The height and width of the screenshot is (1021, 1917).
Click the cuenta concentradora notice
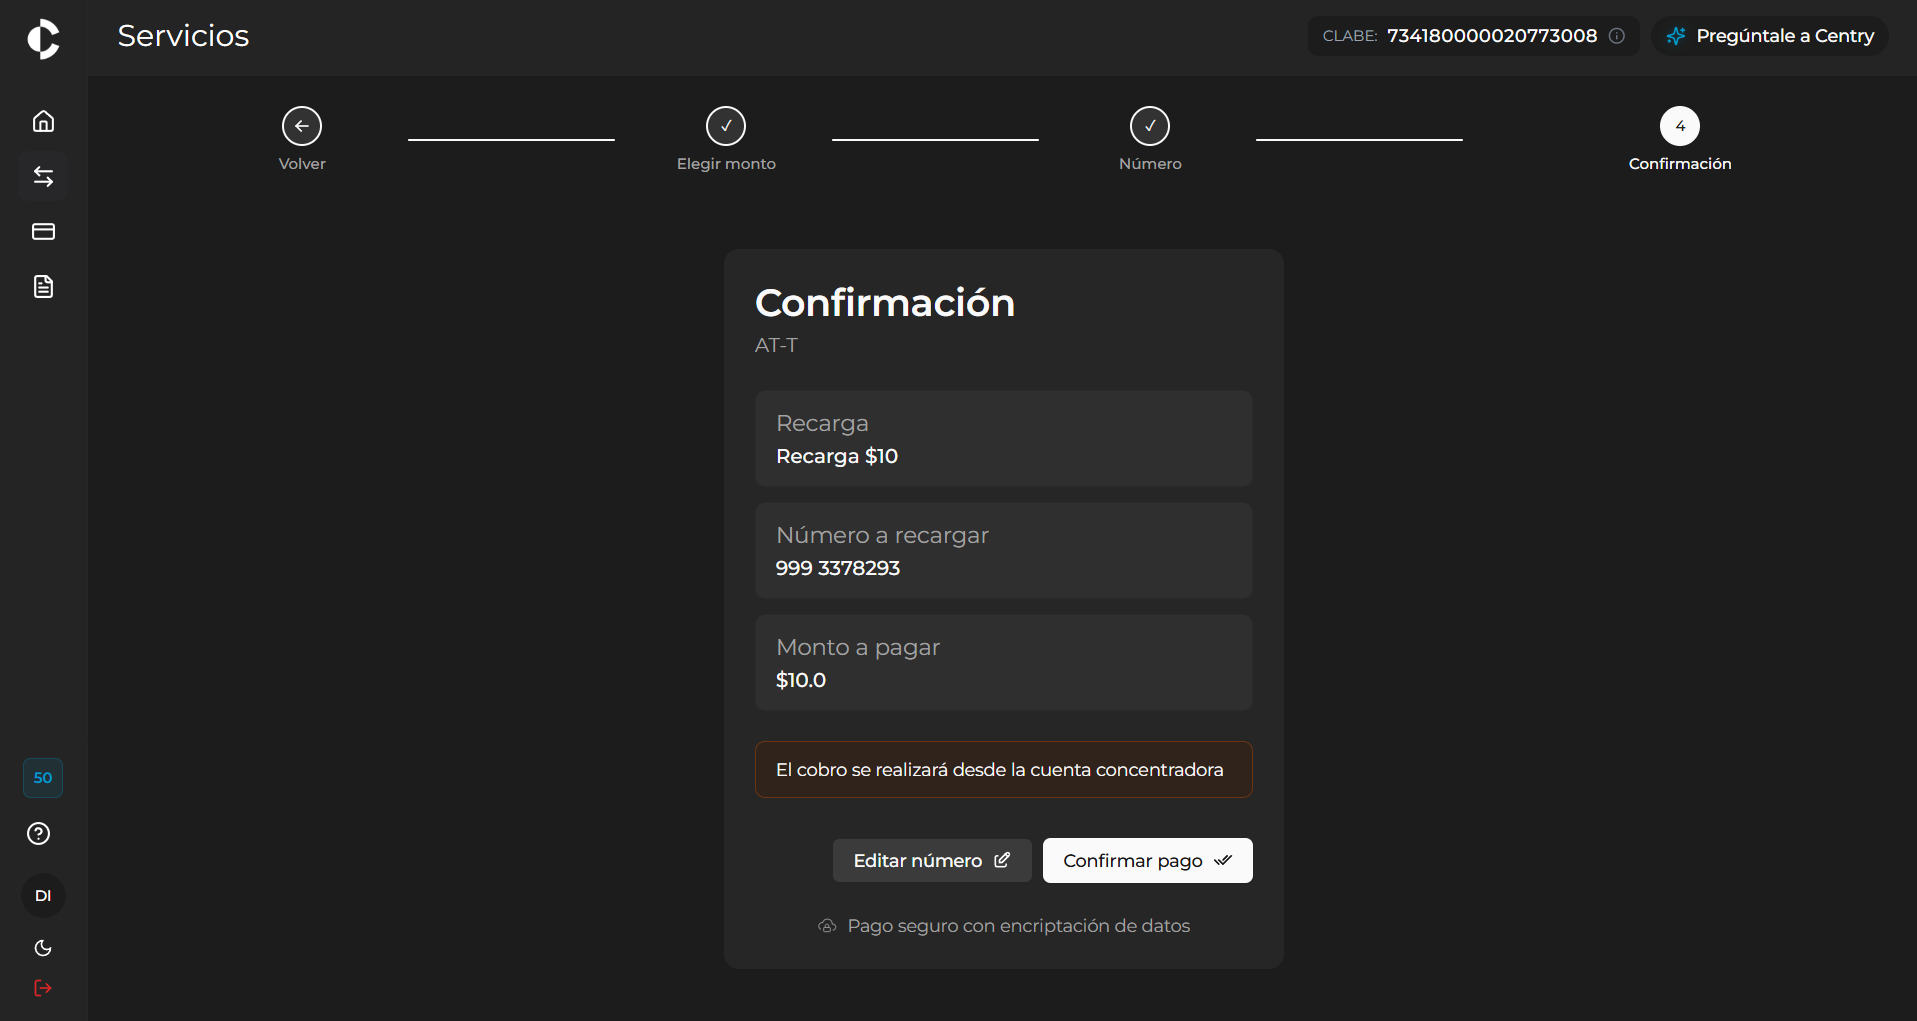(x=1004, y=770)
